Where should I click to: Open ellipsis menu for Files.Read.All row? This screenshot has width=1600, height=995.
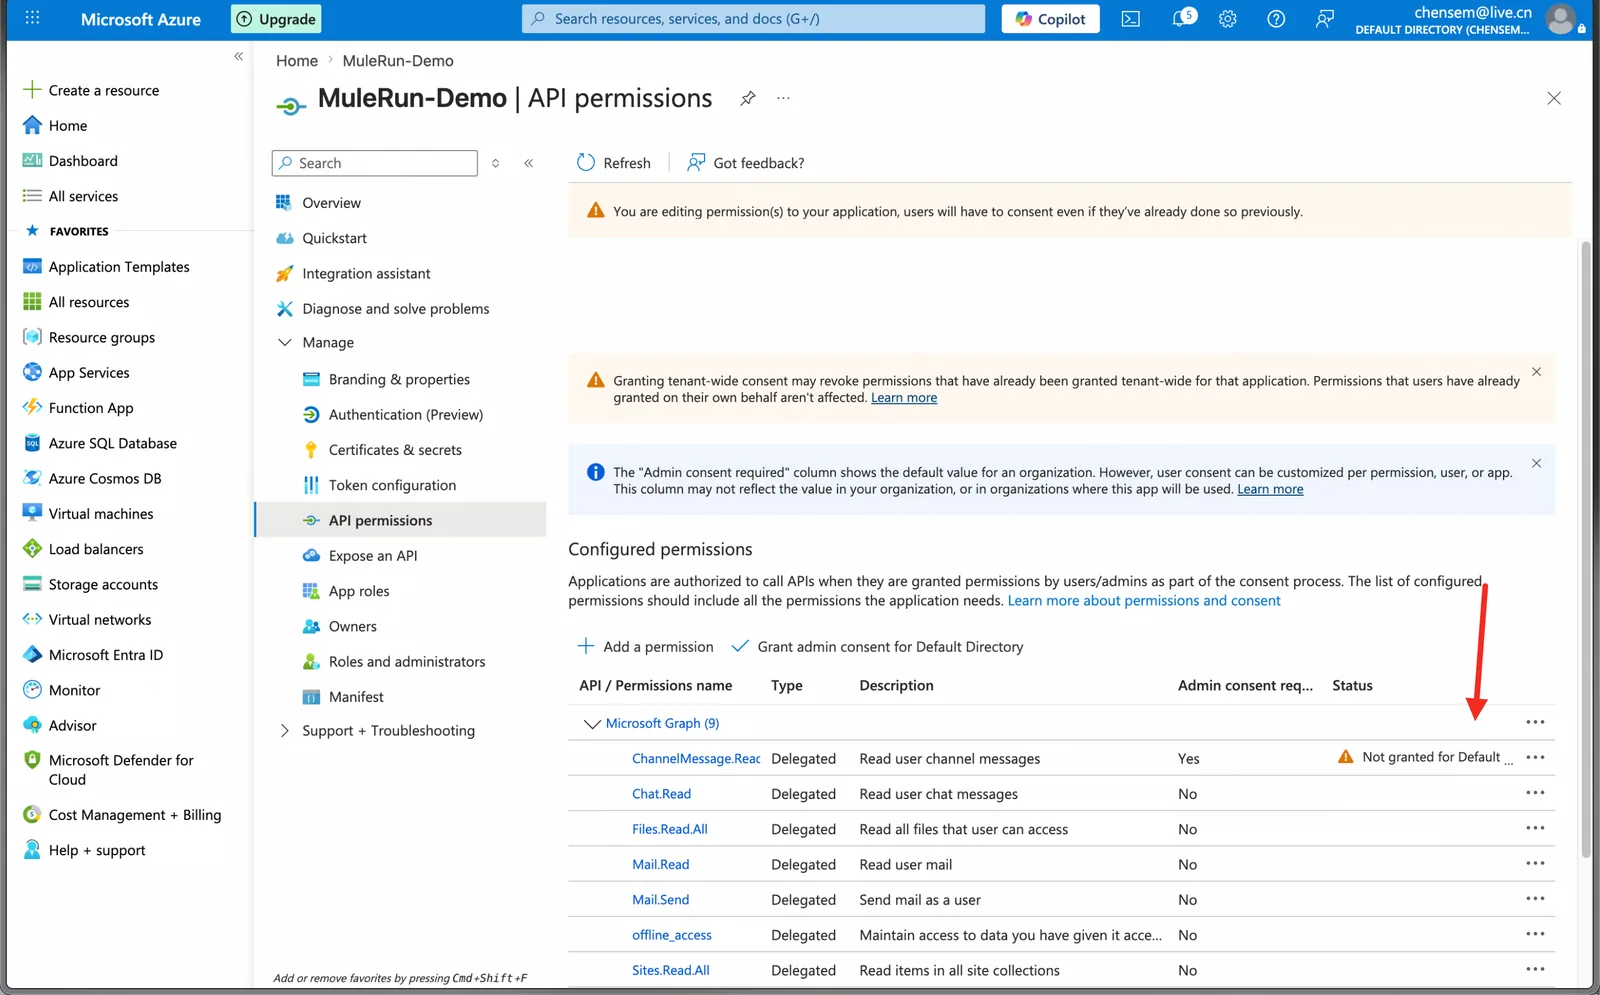pyautogui.click(x=1535, y=828)
